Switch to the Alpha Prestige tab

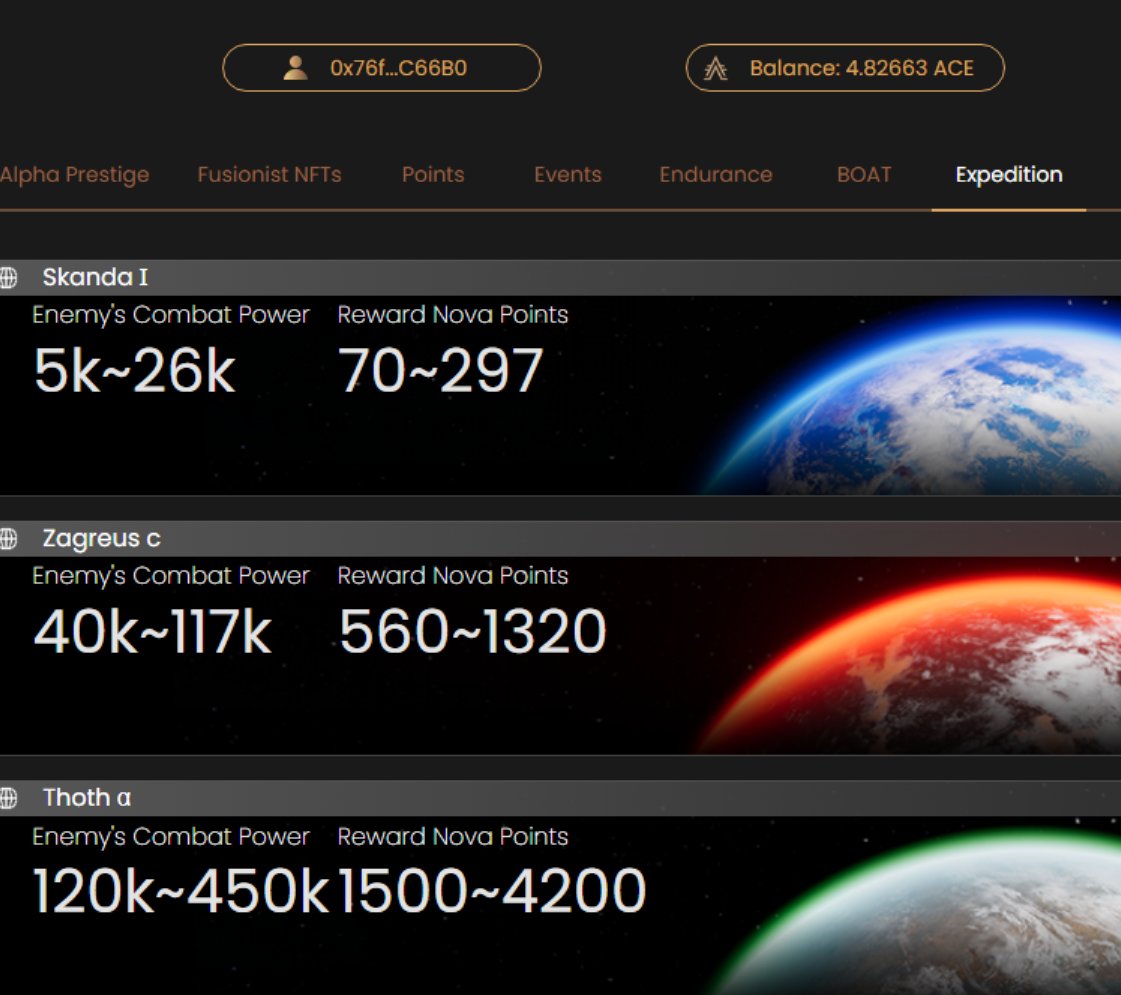pyautogui.click(x=74, y=174)
